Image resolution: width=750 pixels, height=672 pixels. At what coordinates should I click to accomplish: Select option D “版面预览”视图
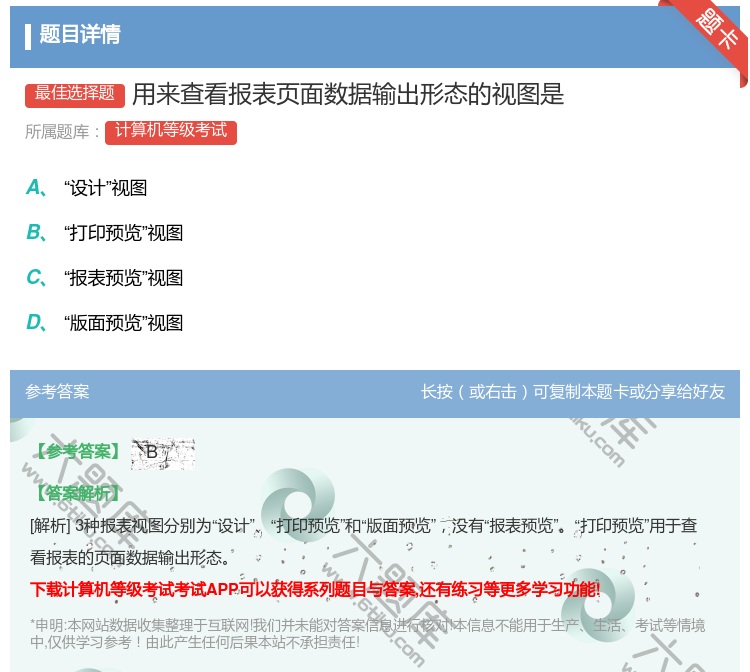[104, 322]
